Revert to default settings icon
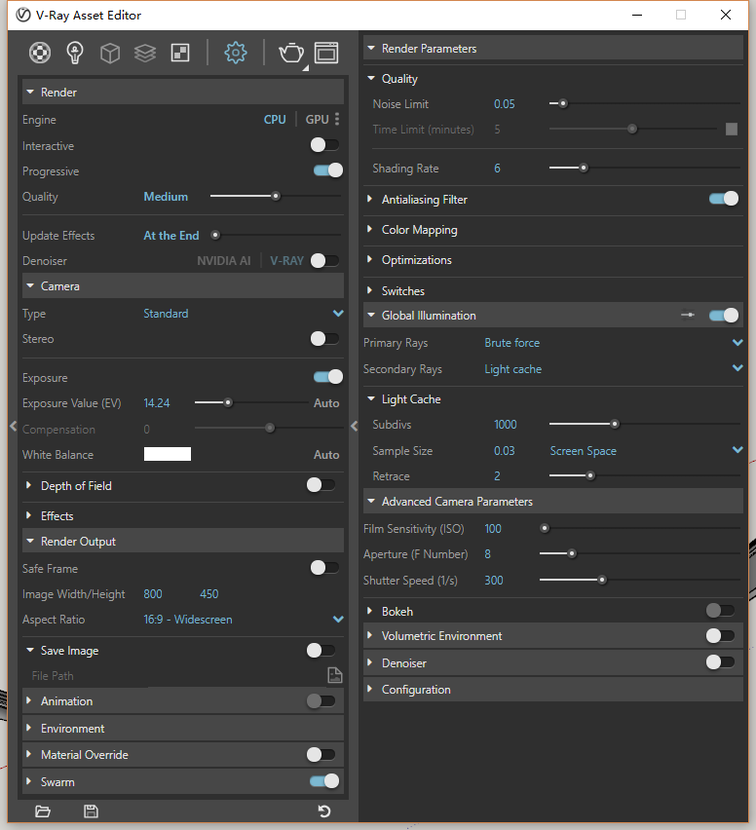The width and height of the screenshot is (756, 830). point(324,811)
